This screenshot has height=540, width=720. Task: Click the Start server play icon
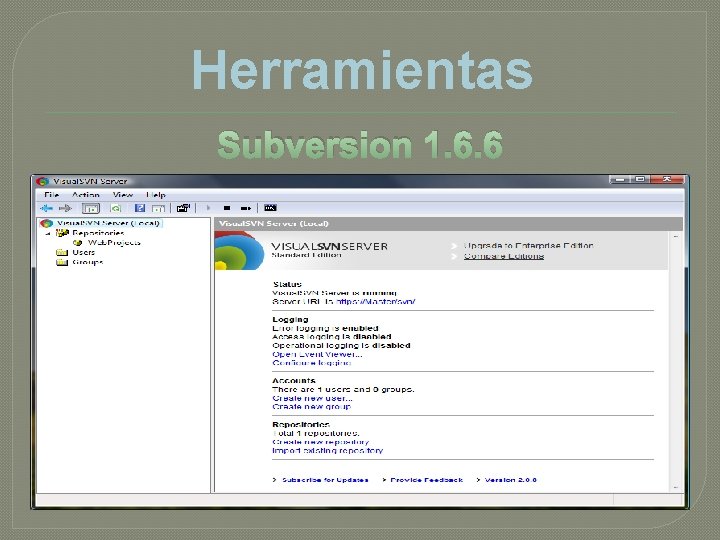pyautogui.click(x=208, y=208)
